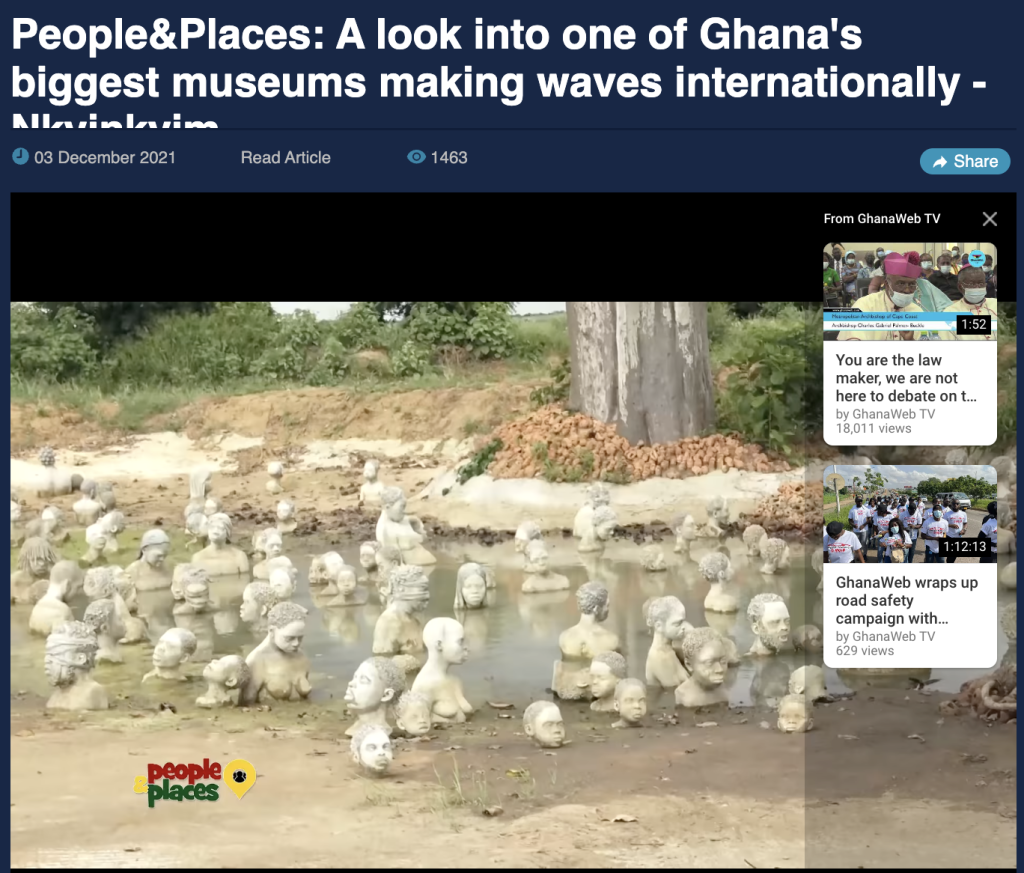Click the 1463 view count
This screenshot has width=1024, height=873.
[449, 157]
